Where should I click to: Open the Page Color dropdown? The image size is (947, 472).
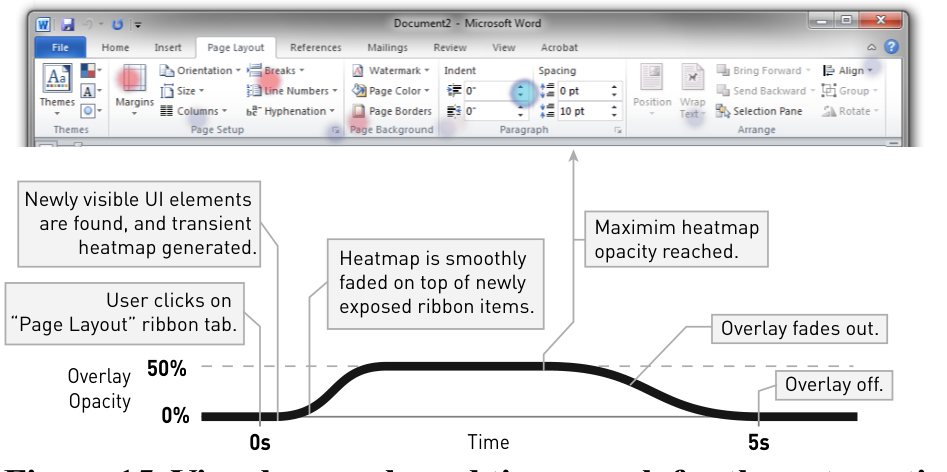point(391,91)
